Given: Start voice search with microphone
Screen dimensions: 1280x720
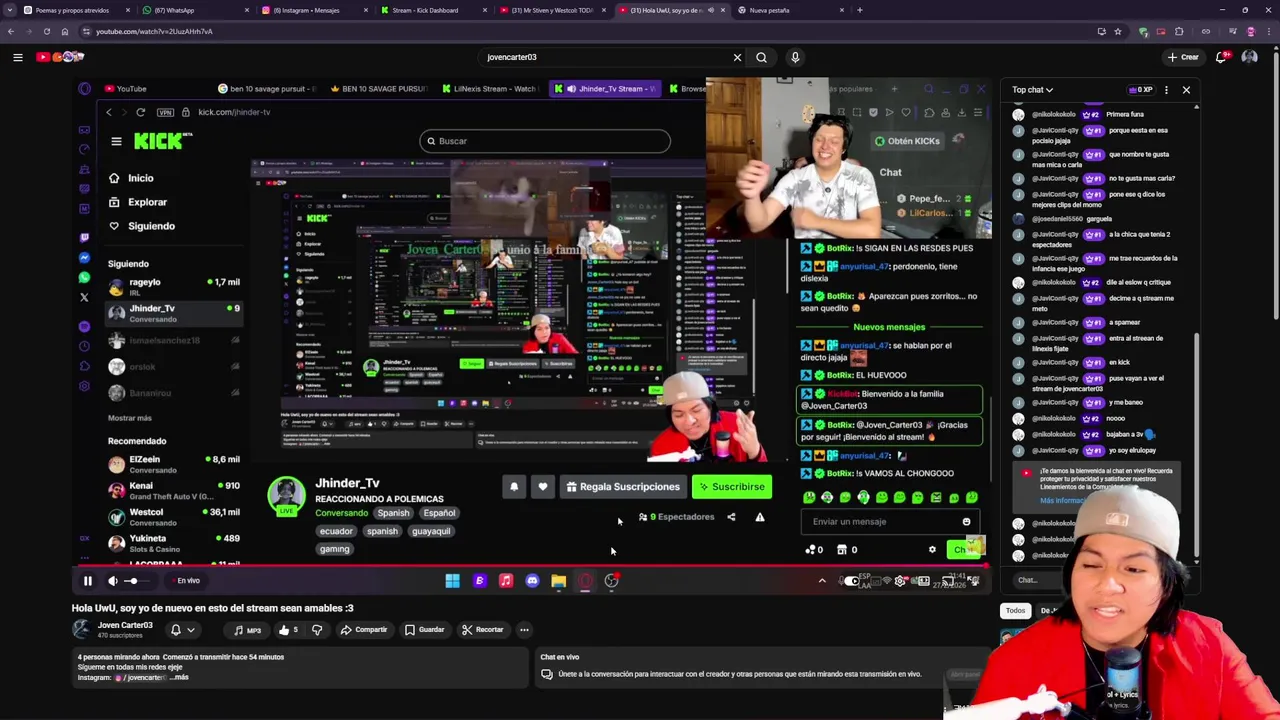Looking at the screenshot, I should [x=795, y=57].
